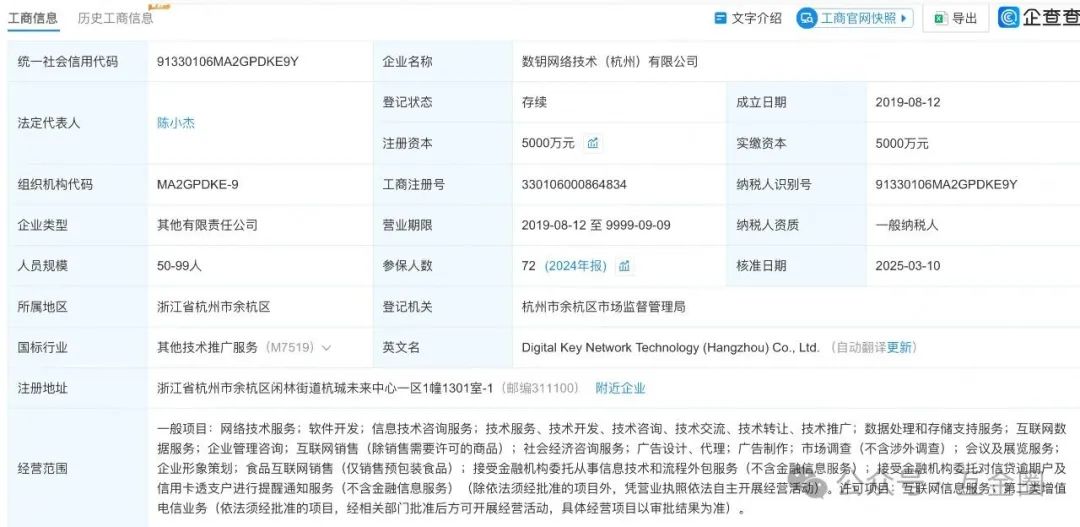Image resolution: width=1080 pixels, height=527 pixels.
Task: Select the registered address text
Action: pos(325,389)
